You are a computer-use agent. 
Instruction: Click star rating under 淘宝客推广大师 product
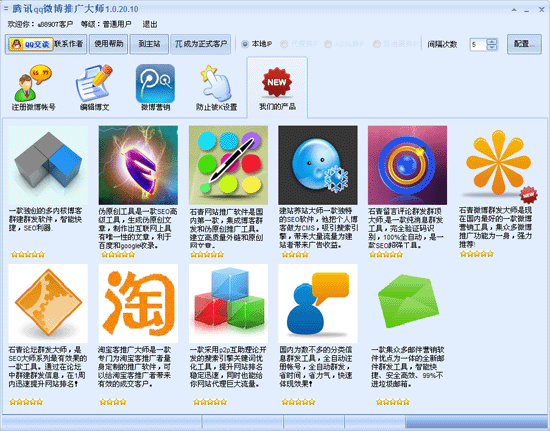point(113,402)
